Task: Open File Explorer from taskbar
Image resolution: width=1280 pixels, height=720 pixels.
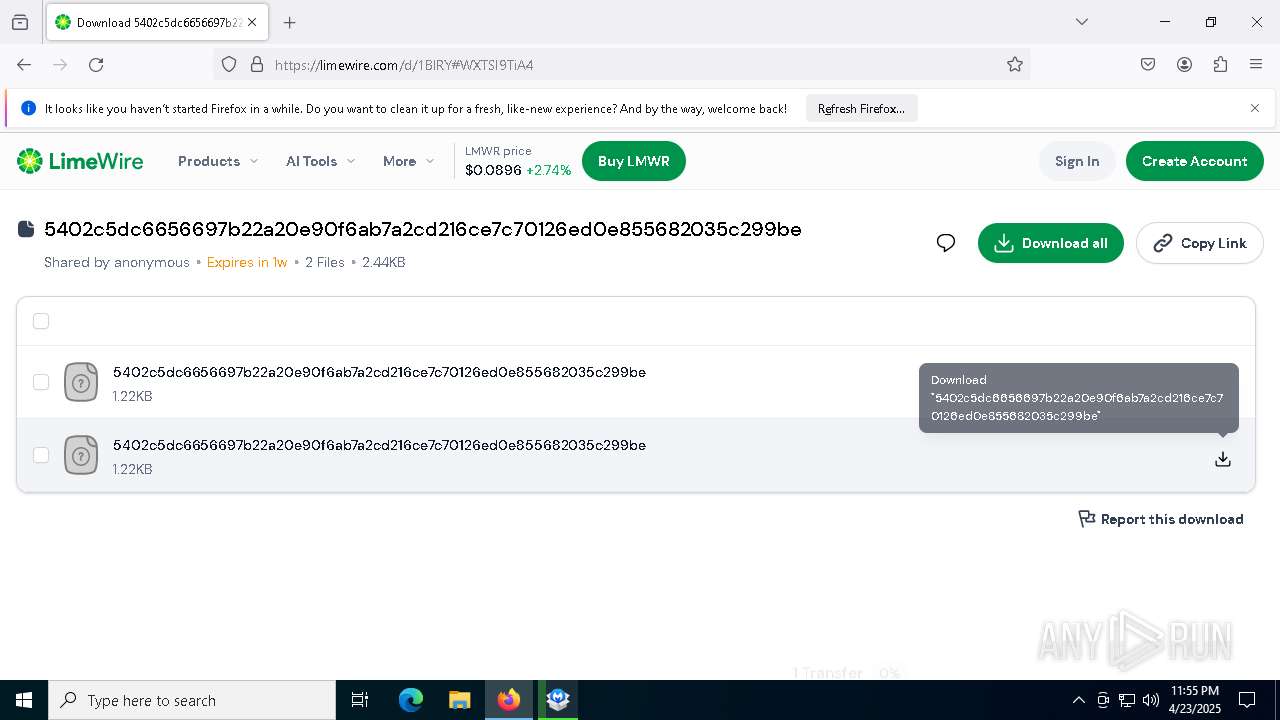Action: pos(459,700)
